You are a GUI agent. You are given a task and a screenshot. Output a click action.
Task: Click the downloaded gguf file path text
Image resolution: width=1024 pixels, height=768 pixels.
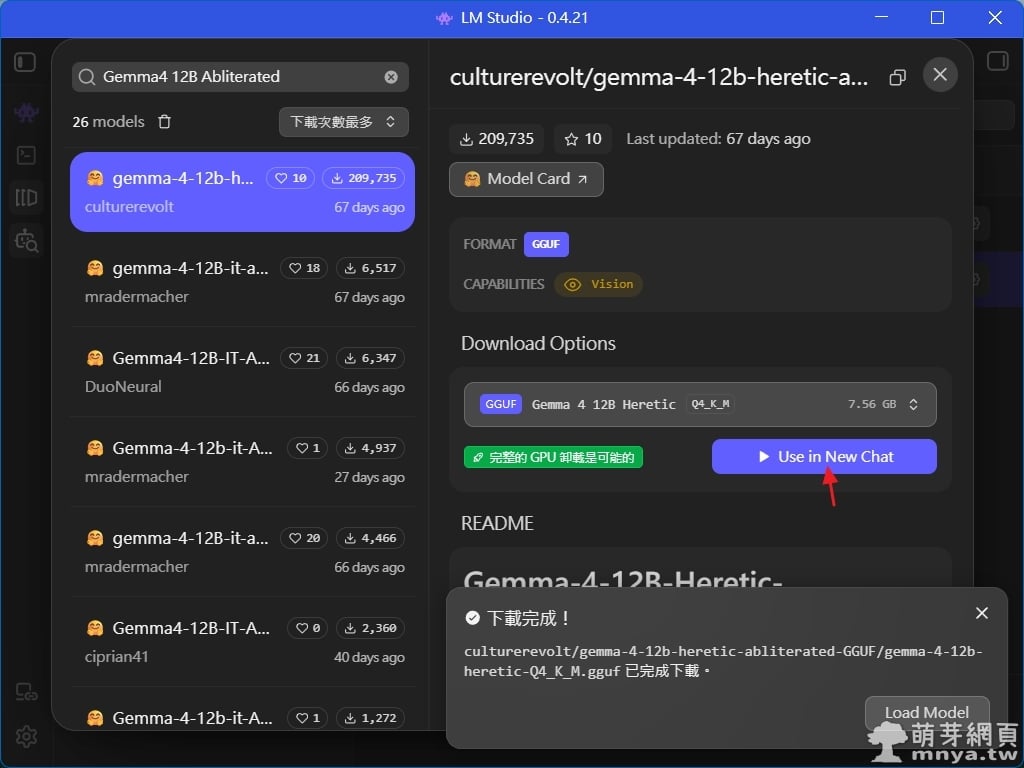723,661
